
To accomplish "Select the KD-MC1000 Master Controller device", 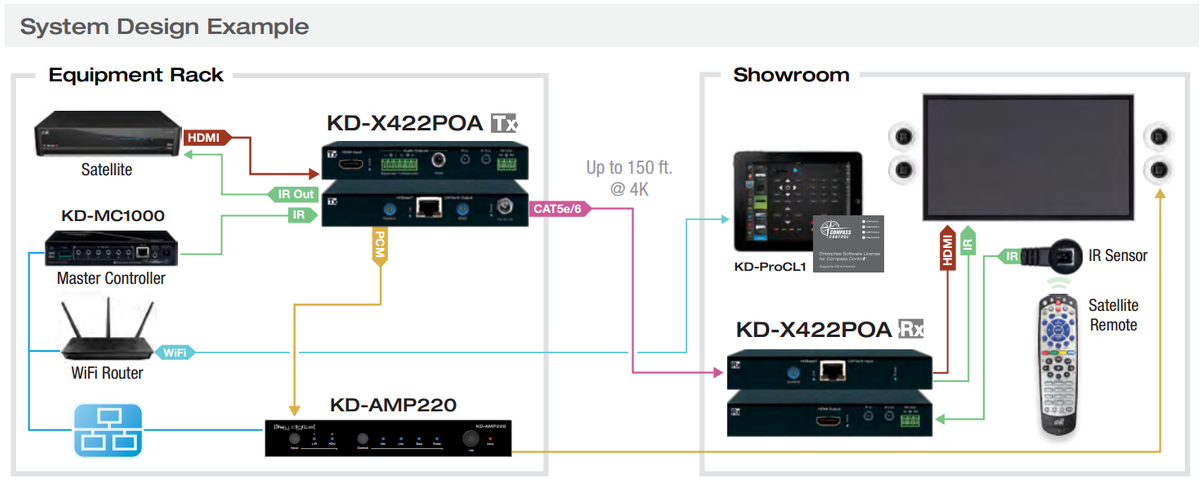I will [107, 249].
